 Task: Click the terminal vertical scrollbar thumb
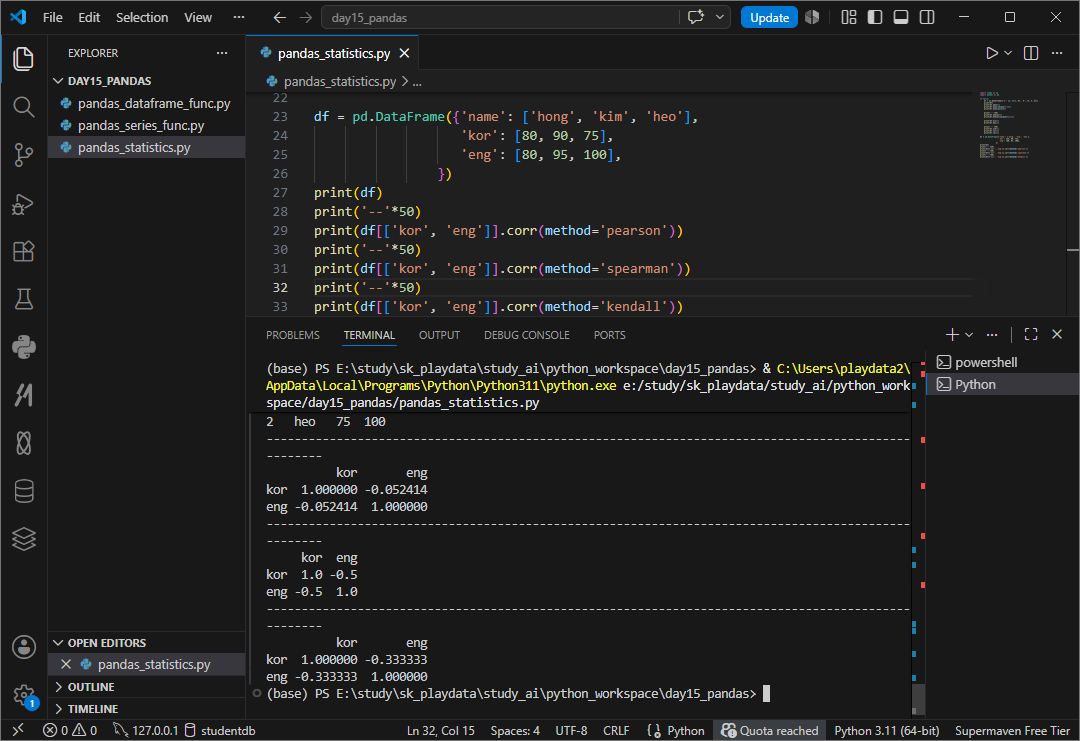[x=918, y=698]
